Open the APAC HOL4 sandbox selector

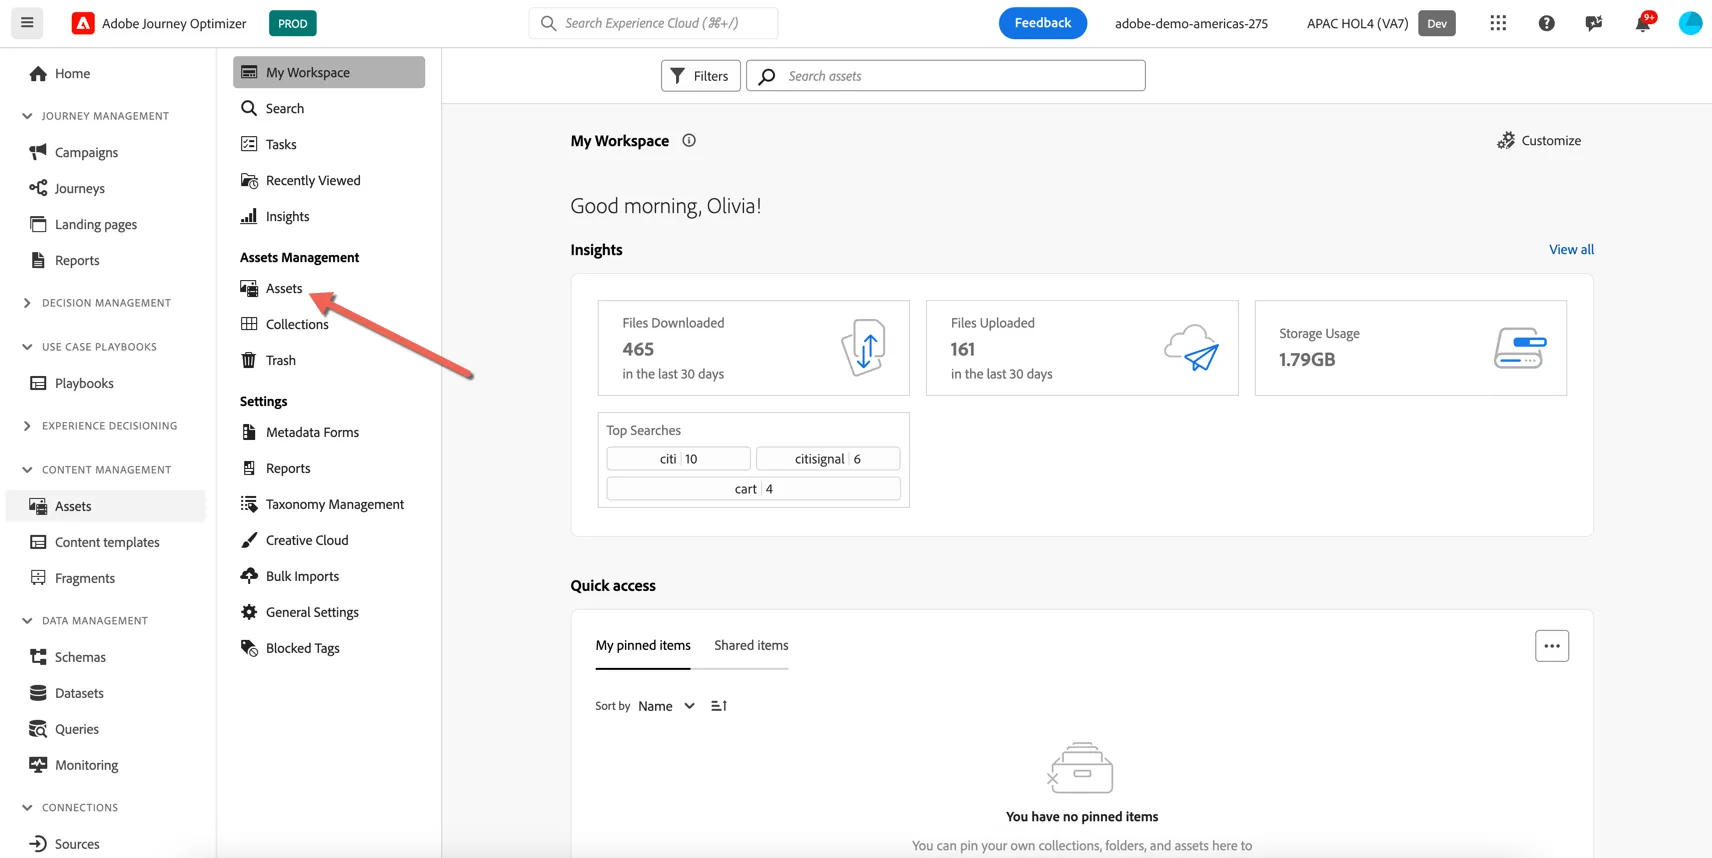pyautogui.click(x=1358, y=23)
